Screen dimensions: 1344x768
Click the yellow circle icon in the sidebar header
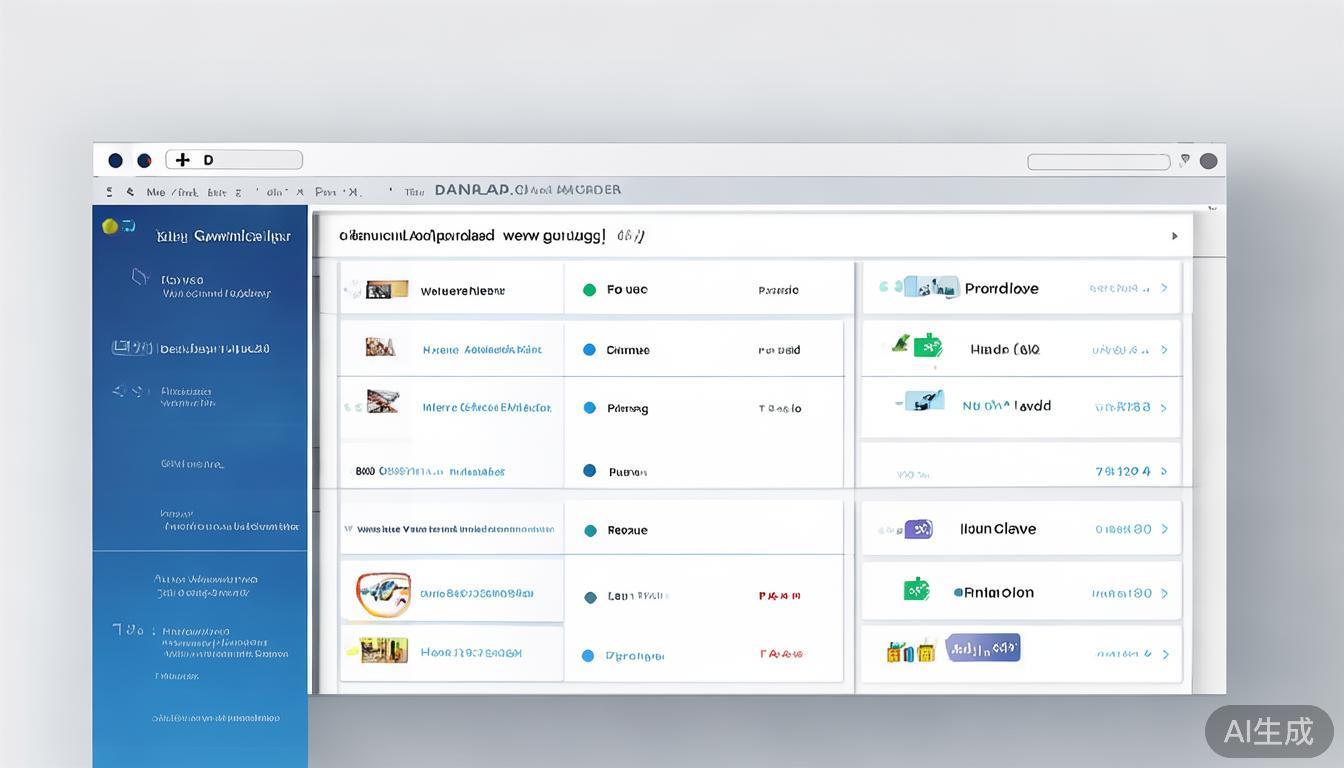click(110, 226)
